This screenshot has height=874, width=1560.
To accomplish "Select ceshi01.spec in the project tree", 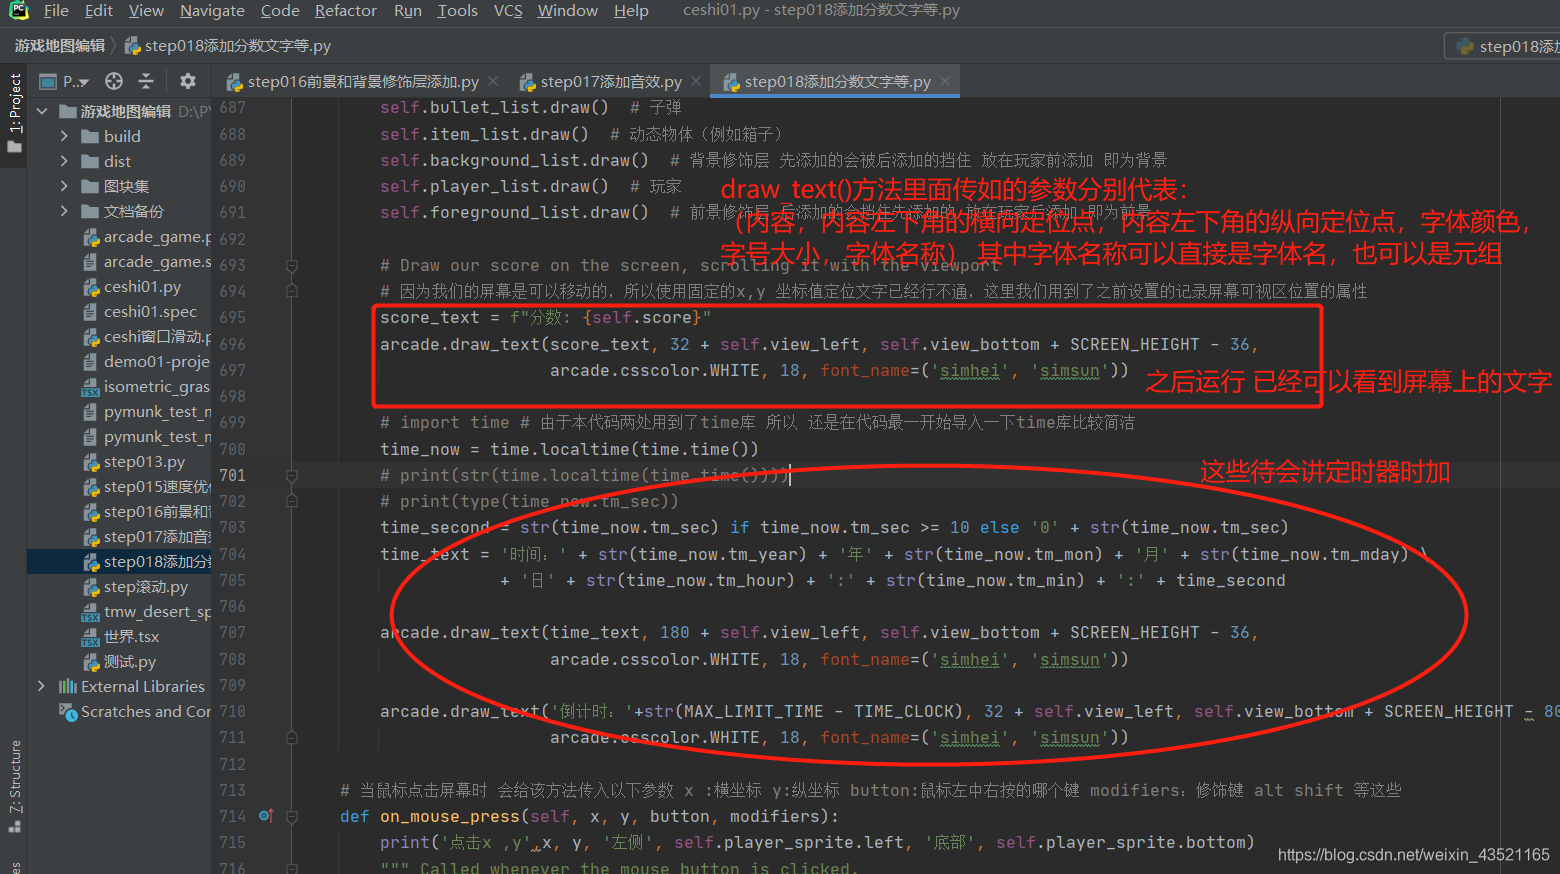I will (x=150, y=311).
